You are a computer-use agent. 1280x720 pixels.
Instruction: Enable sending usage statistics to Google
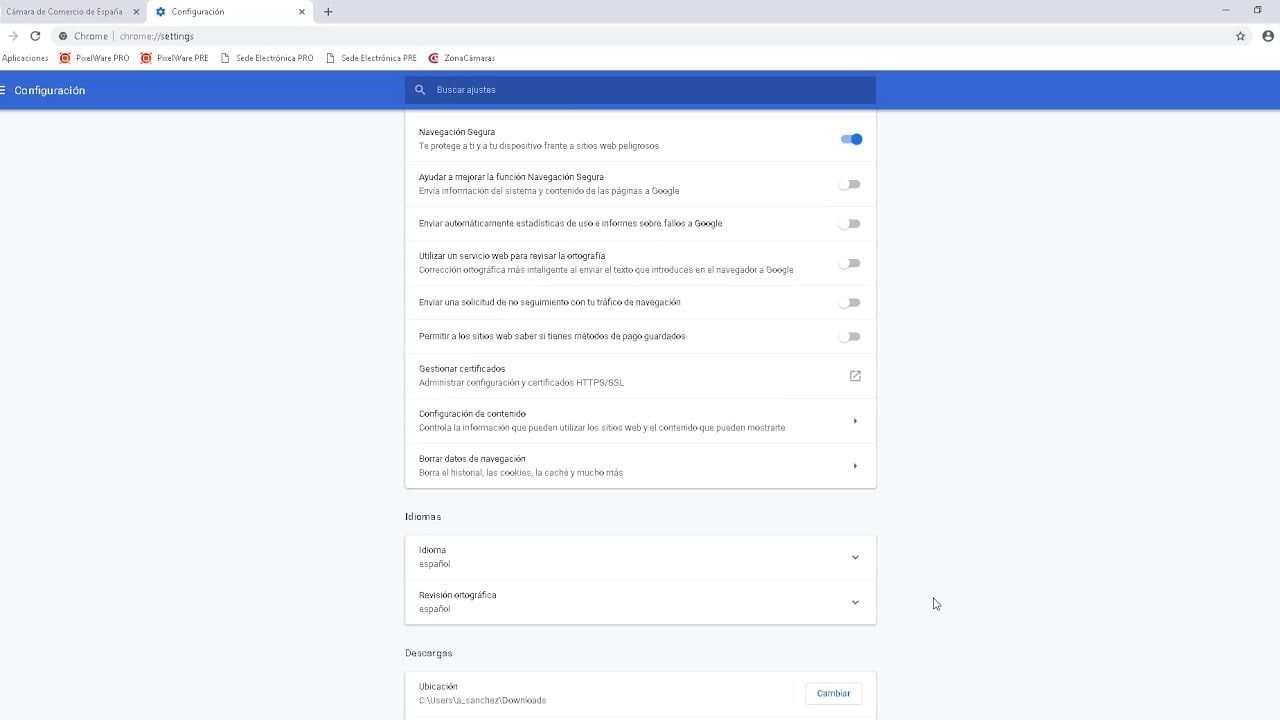[x=850, y=224]
